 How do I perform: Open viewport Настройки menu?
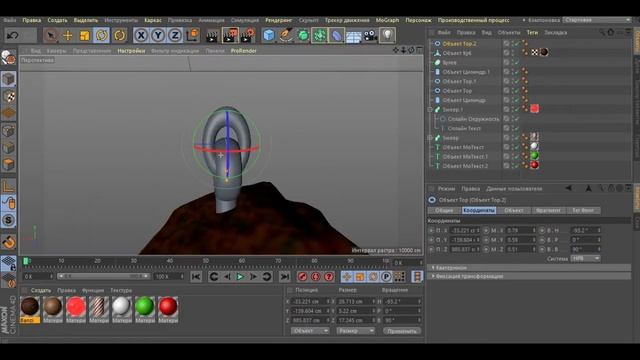(x=131, y=51)
